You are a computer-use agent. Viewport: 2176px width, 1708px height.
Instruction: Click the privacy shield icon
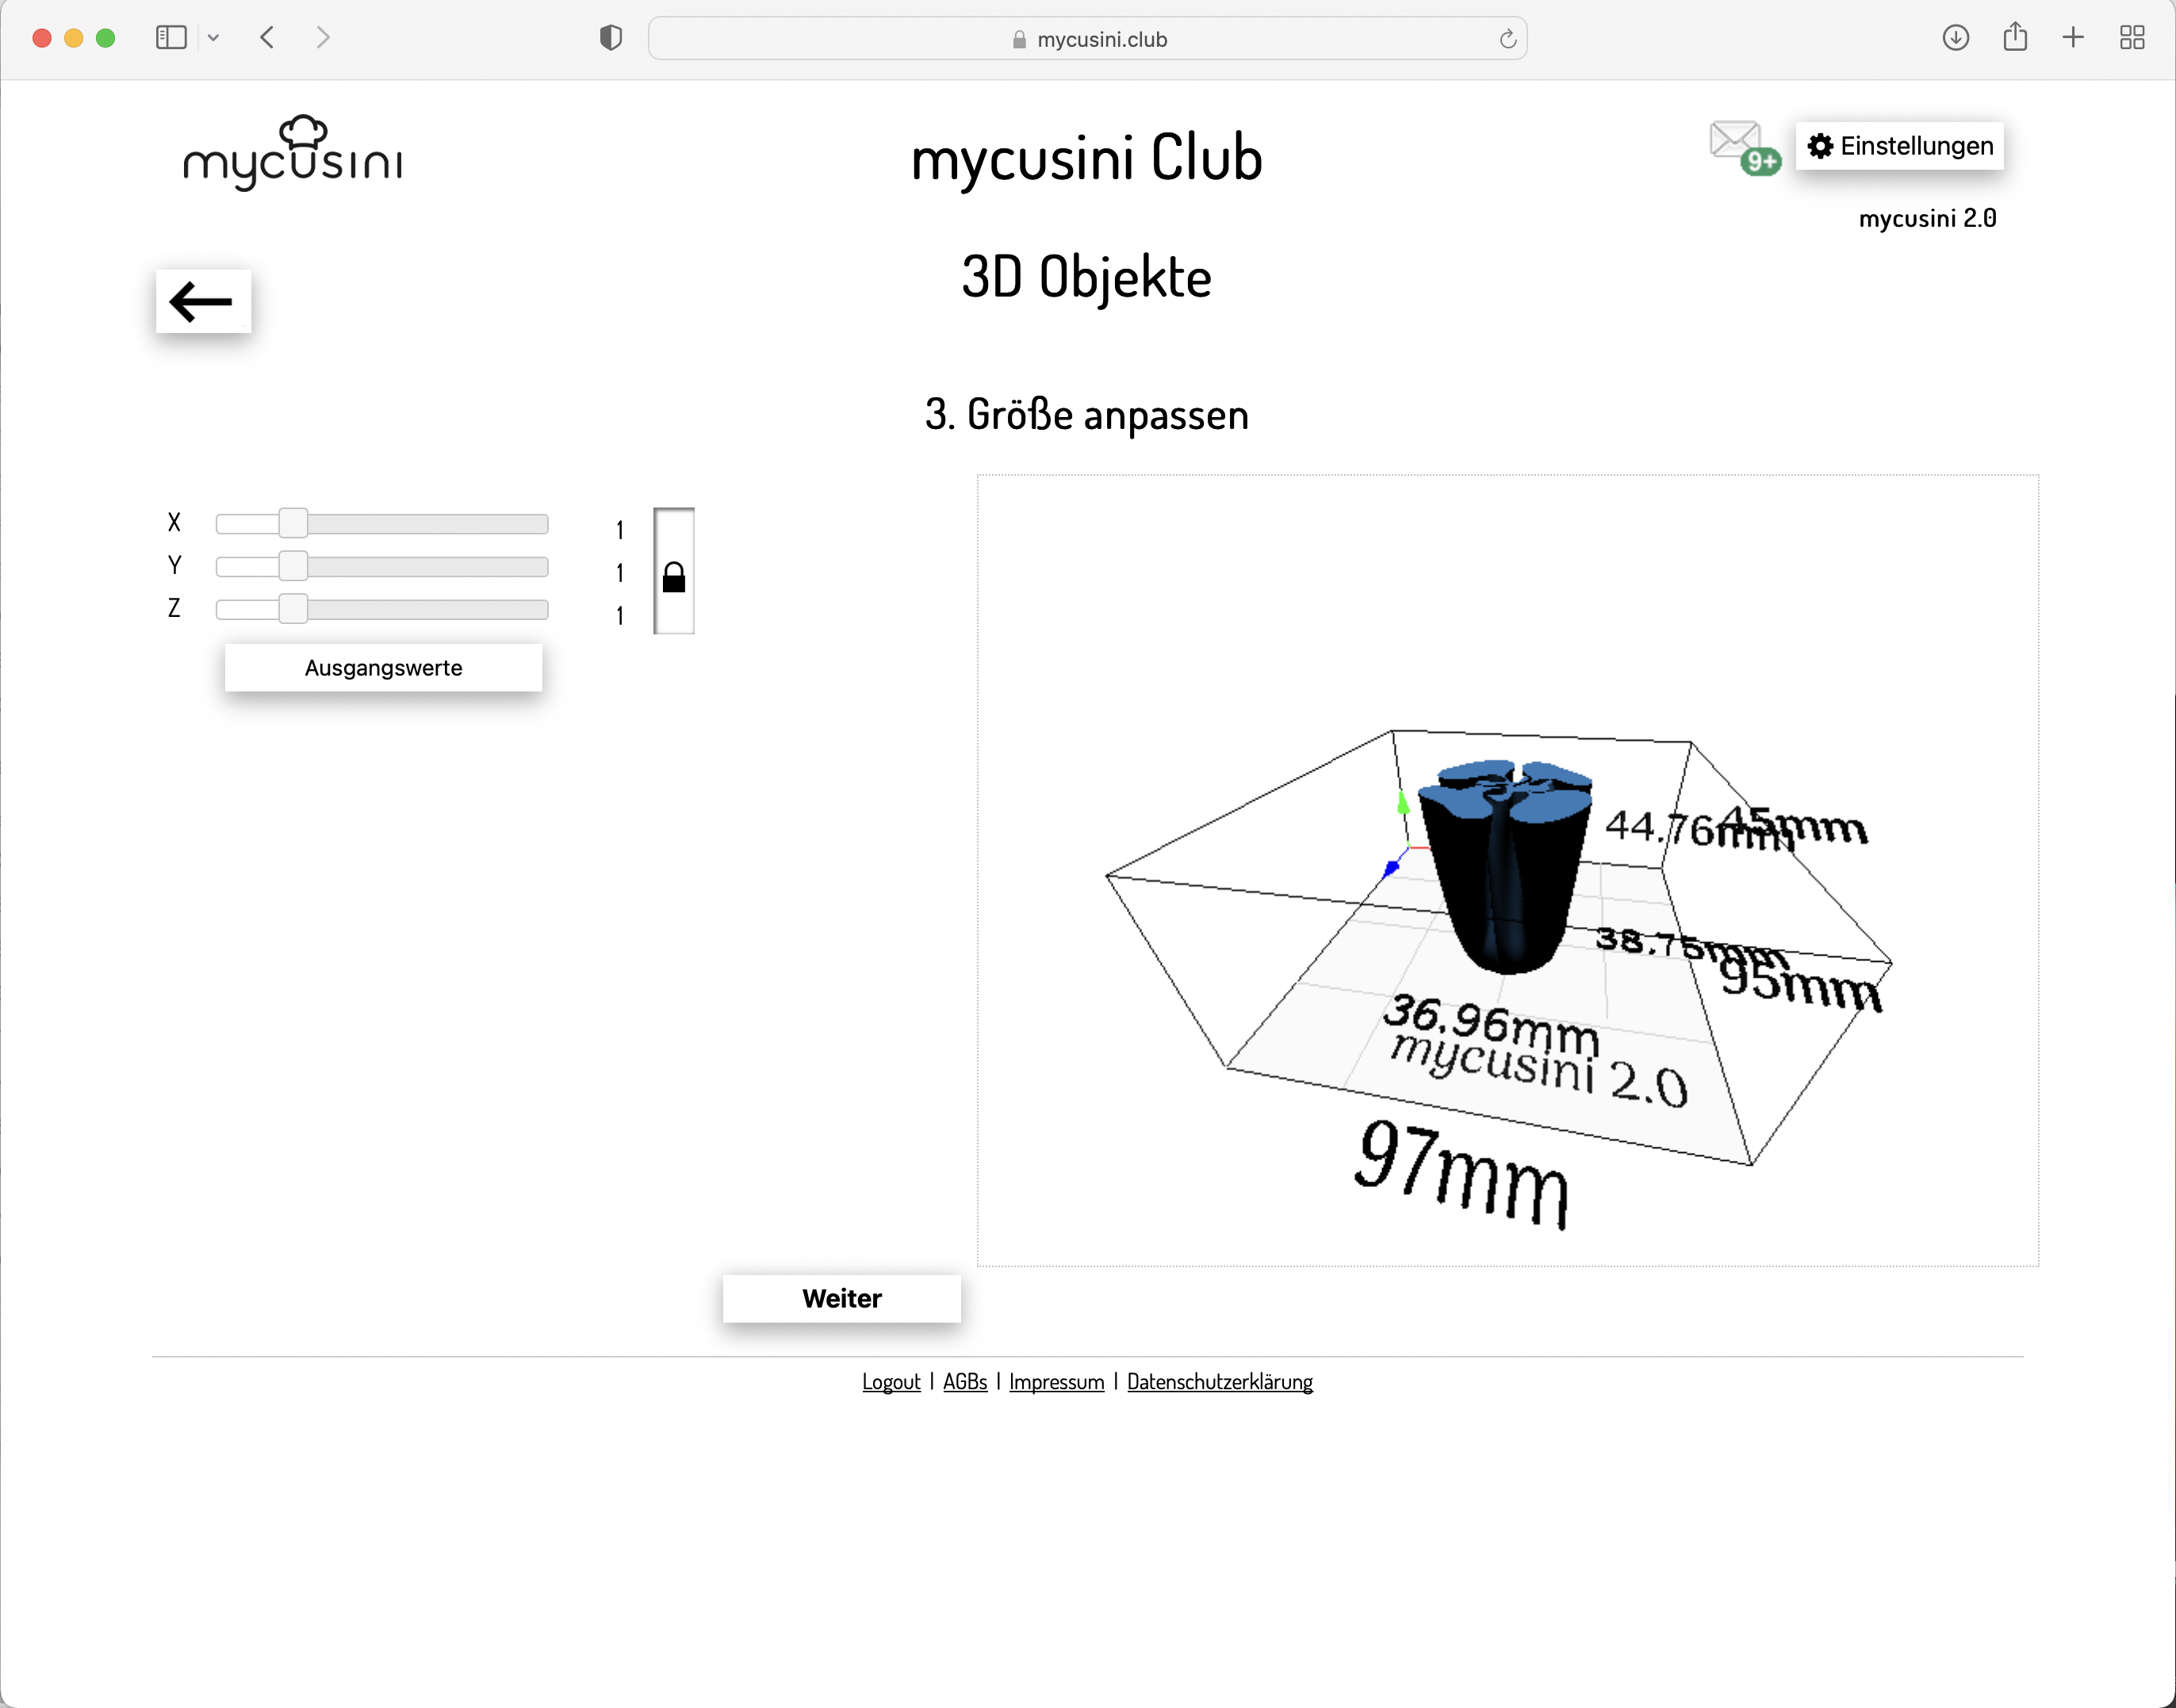click(610, 38)
